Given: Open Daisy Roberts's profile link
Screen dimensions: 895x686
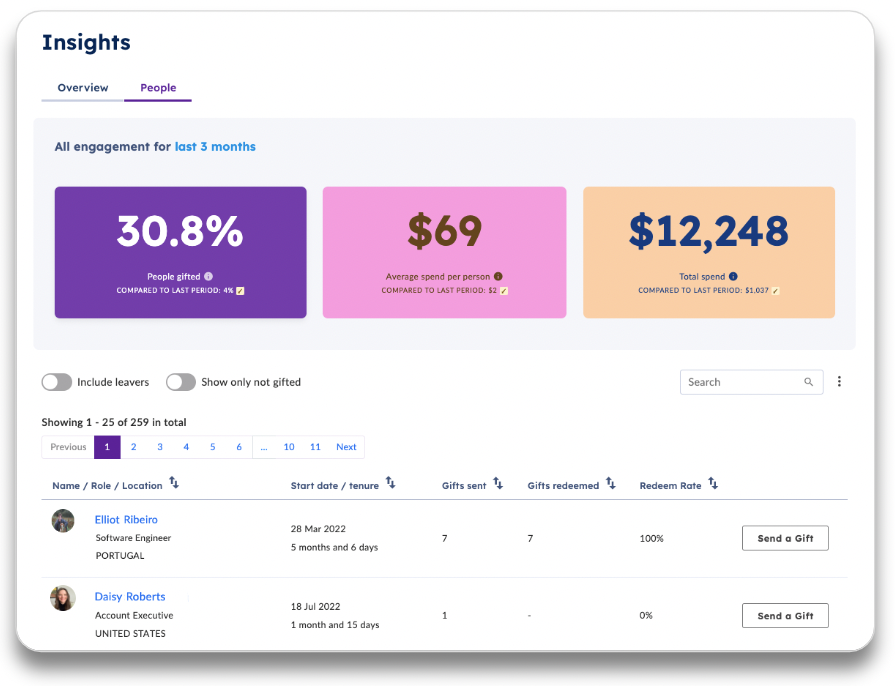Looking at the screenshot, I should tap(130, 596).
